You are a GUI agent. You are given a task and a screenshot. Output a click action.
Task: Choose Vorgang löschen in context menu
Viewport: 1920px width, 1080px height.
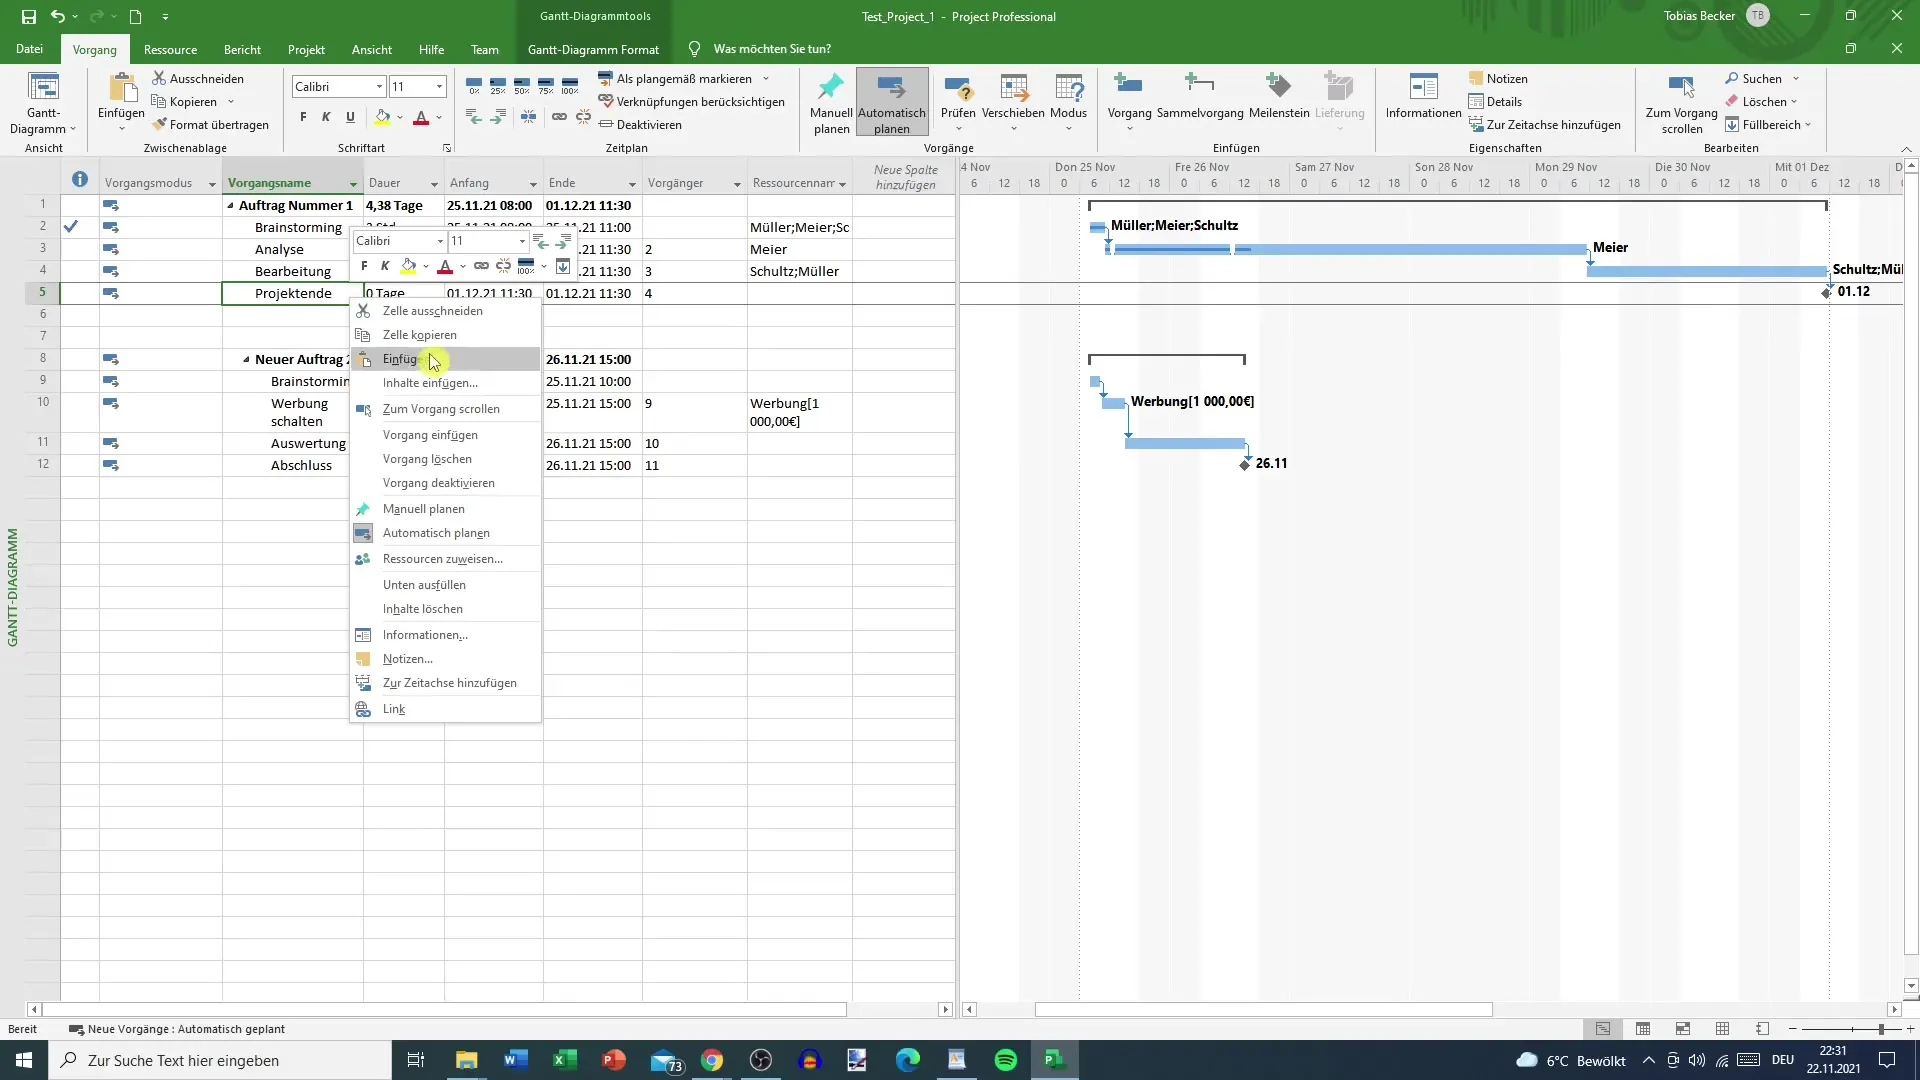(x=445, y=459)
